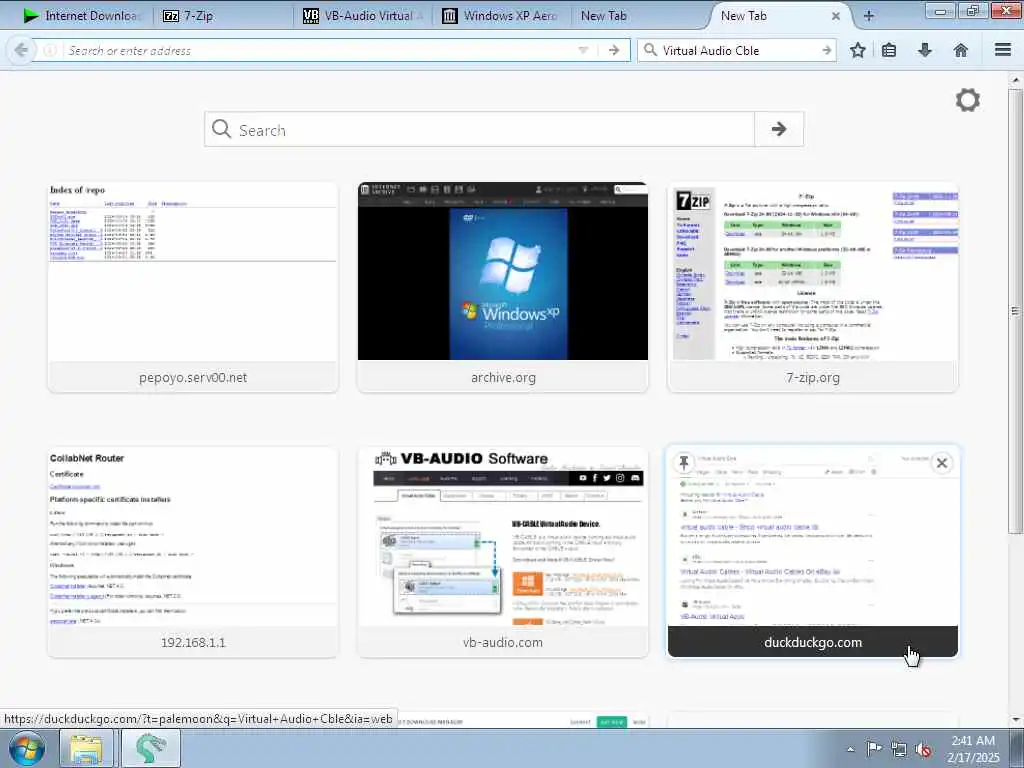This screenshot has width=1024, height=768.
Task: Open the hamburger menu
Action: click(1003, 50)
